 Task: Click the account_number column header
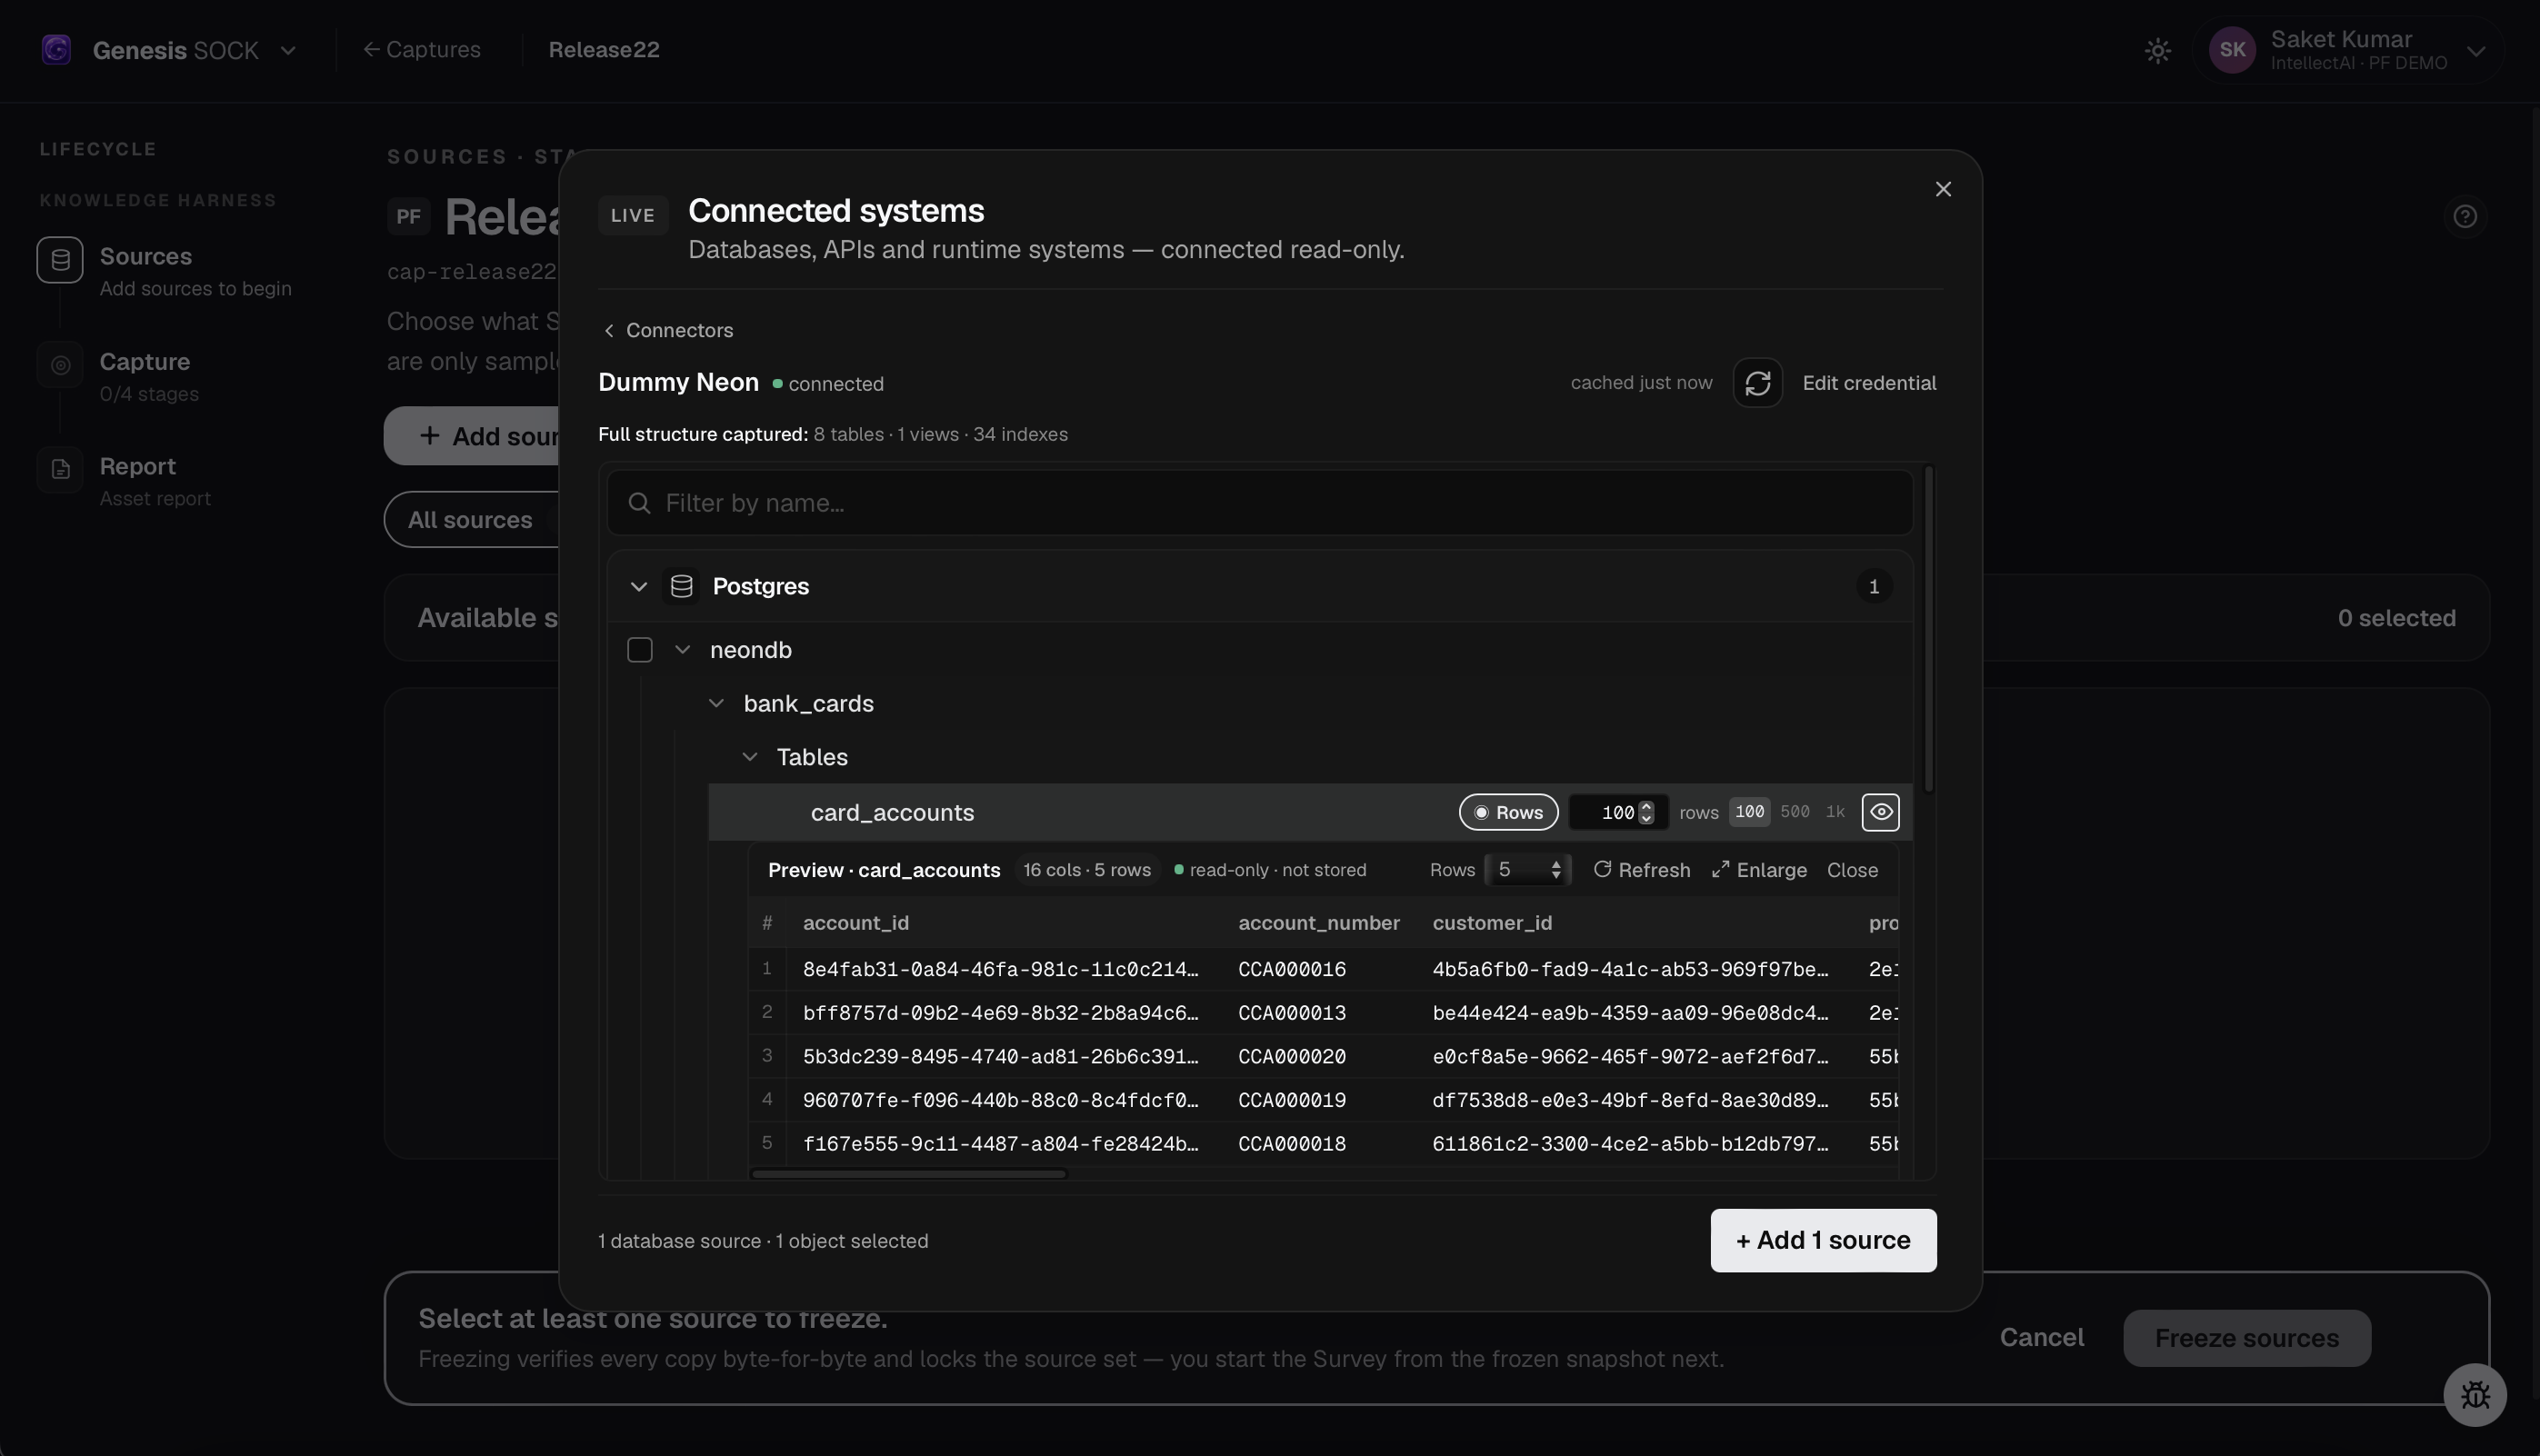[x=1318, y=923]
